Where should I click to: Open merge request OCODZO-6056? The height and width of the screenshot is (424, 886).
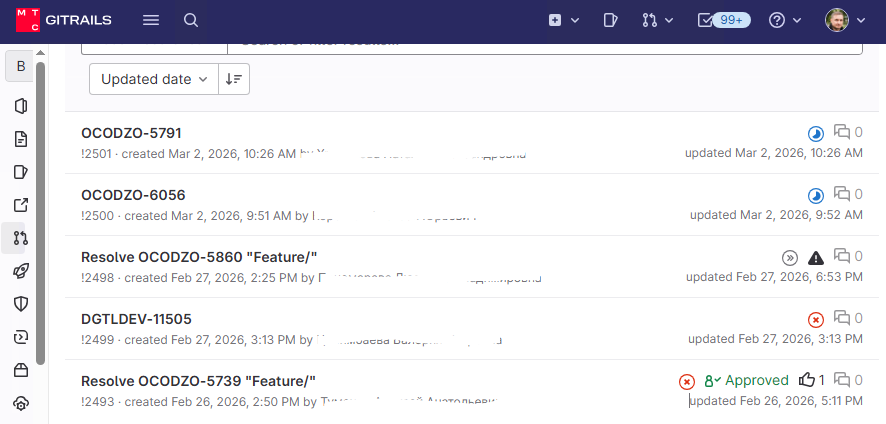(133, 195)
